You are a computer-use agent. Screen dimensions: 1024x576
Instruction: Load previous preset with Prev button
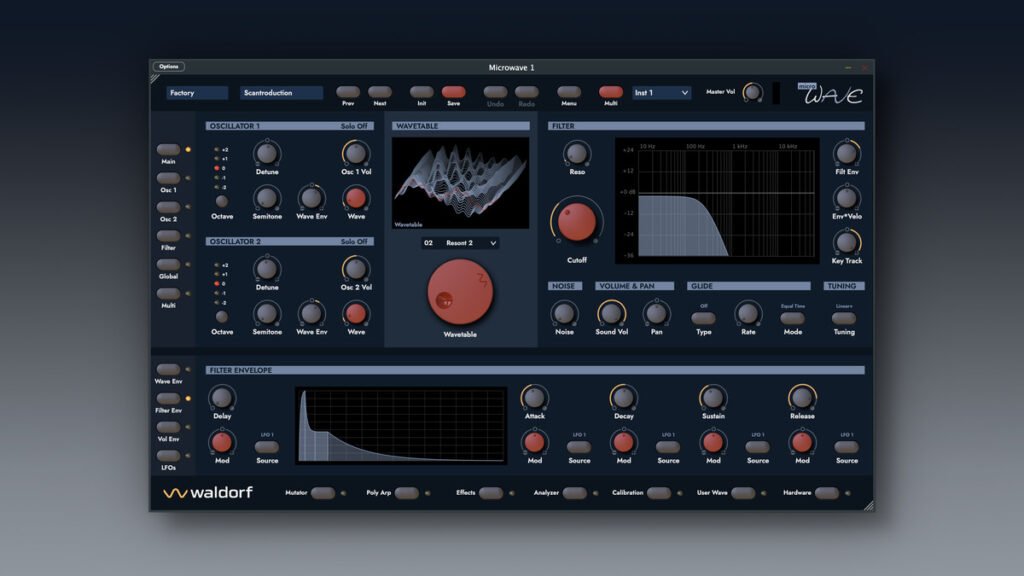click(348, 92)
